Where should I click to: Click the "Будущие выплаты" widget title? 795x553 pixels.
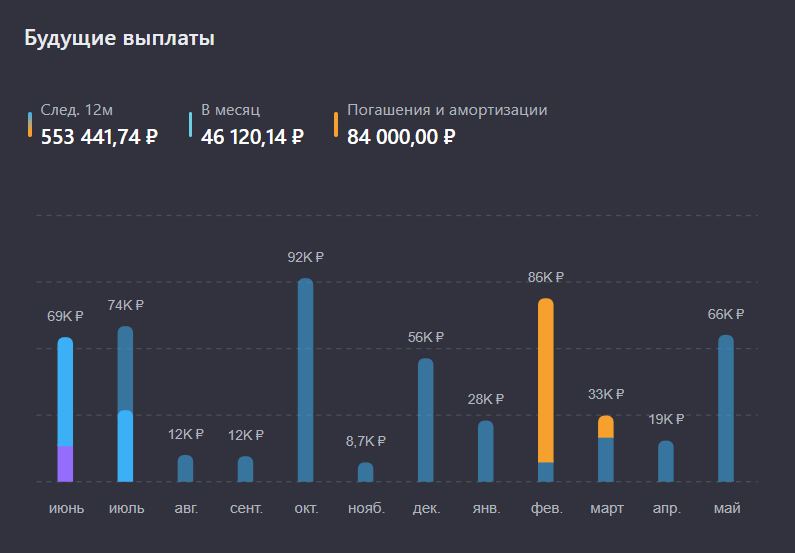119,39
